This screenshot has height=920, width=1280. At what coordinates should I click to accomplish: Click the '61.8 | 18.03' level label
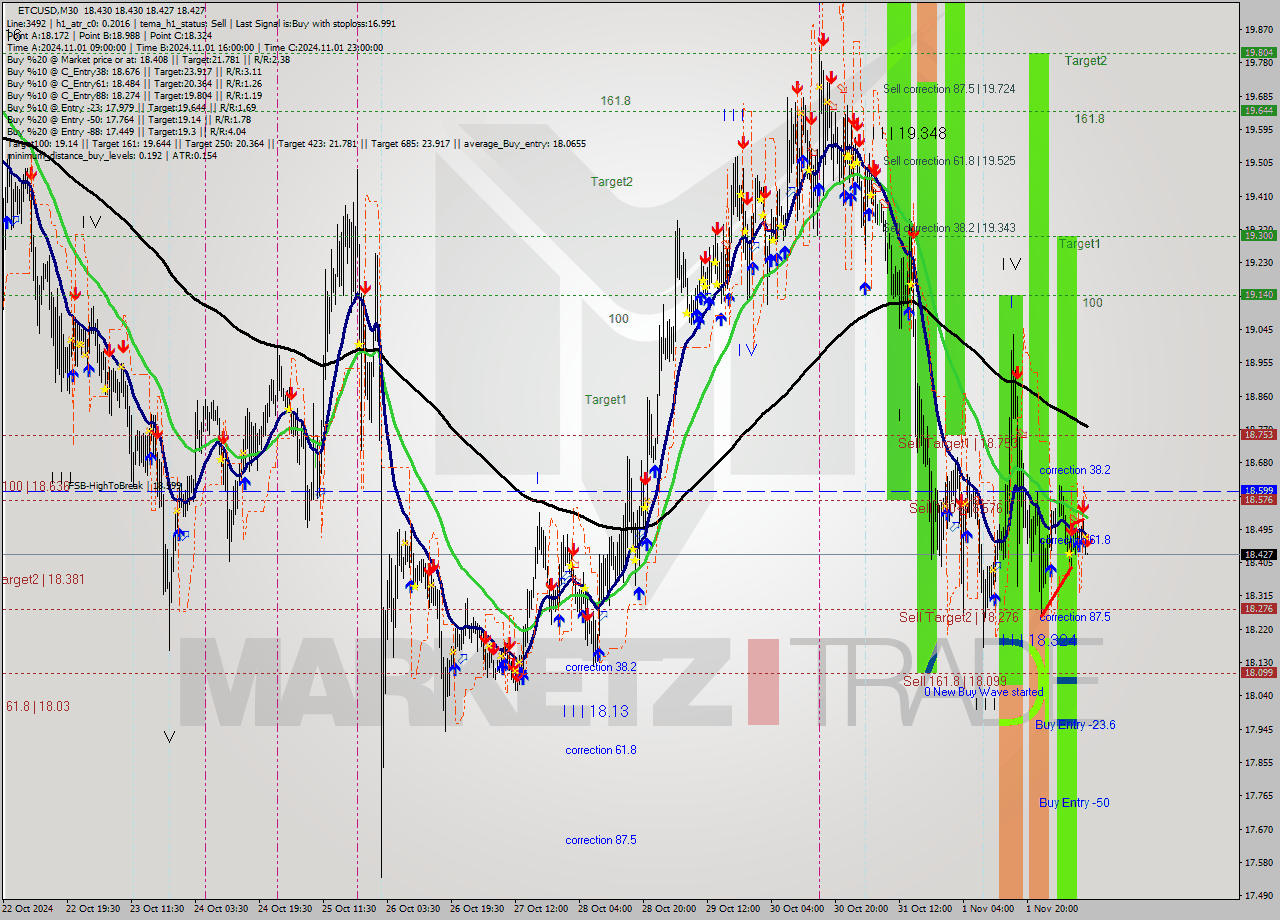tap(38, 706)
